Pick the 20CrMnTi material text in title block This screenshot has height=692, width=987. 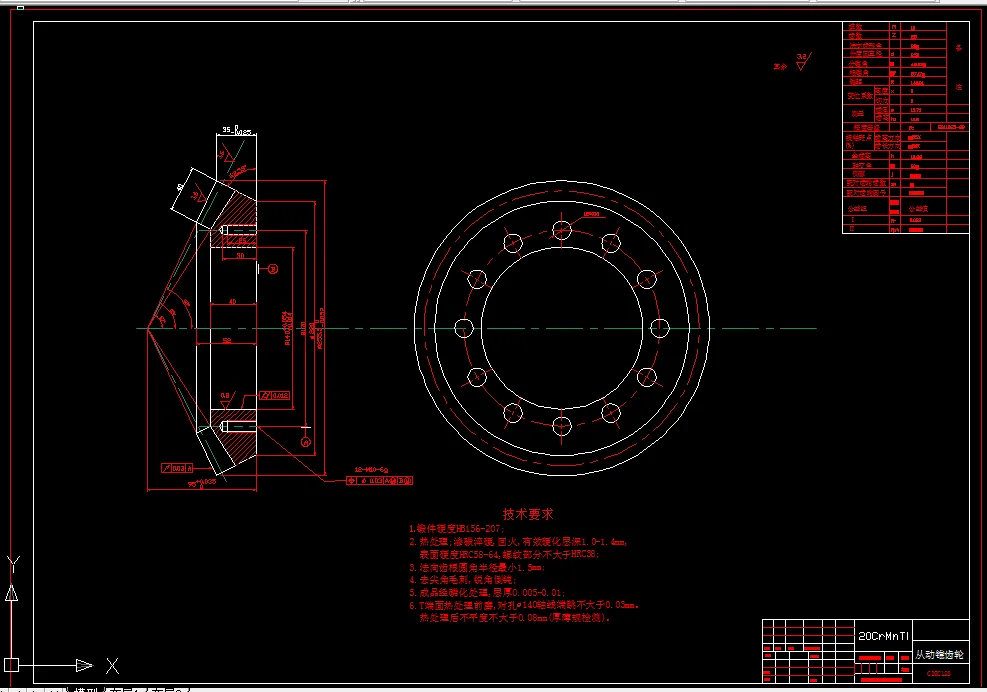(x=884, y=636)
